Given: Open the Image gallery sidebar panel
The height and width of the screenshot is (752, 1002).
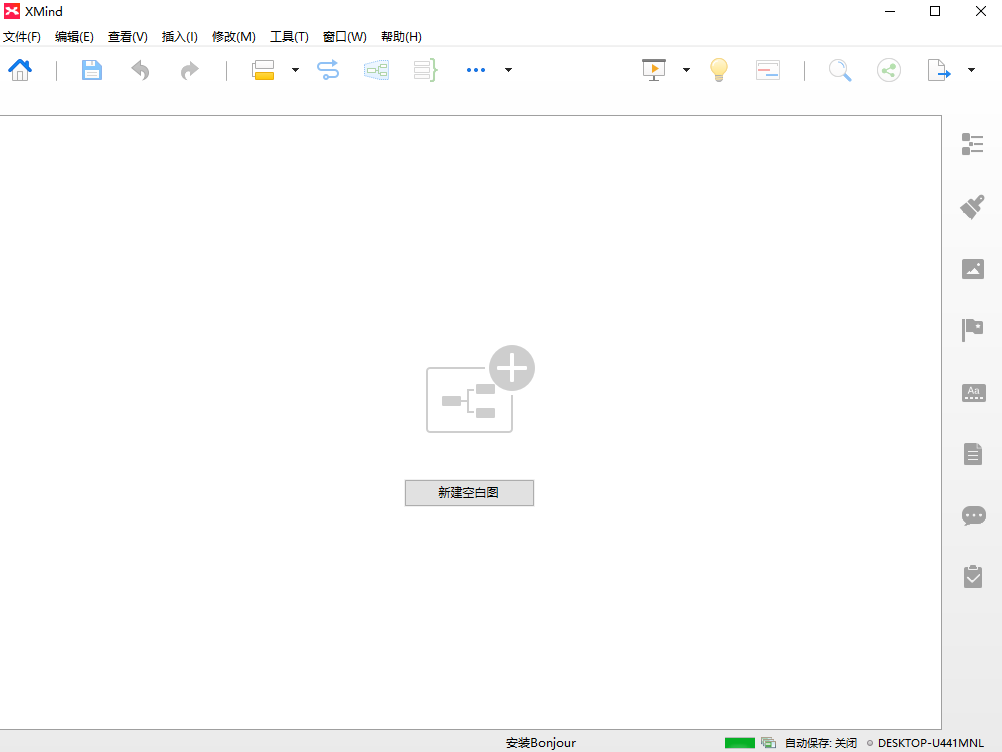Looking at the screenshot, I should (973, 269).
